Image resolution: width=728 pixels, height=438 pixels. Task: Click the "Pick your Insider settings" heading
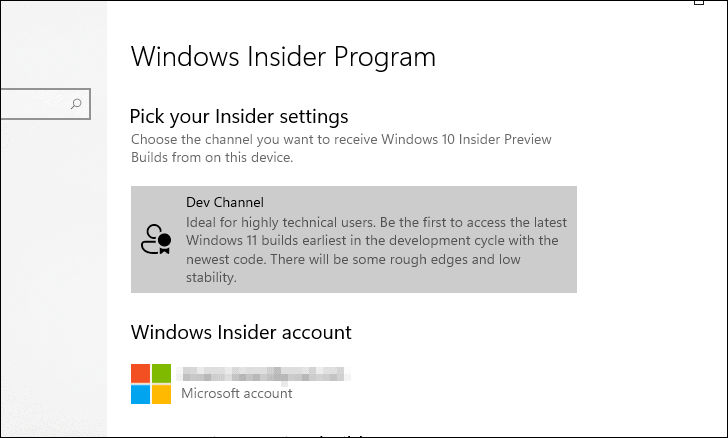coord(239,117)
